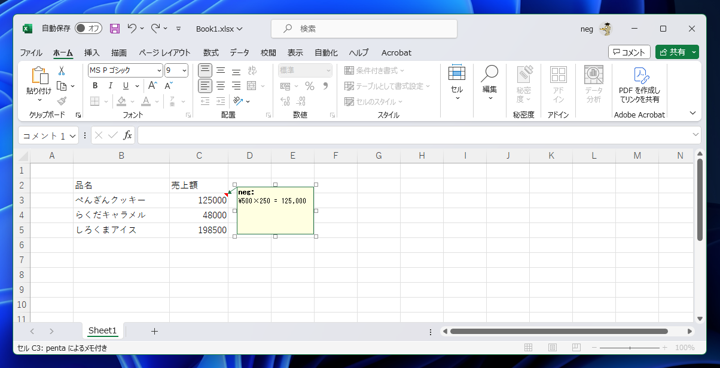Toggle AutoSave switch on

pos(88,28)
